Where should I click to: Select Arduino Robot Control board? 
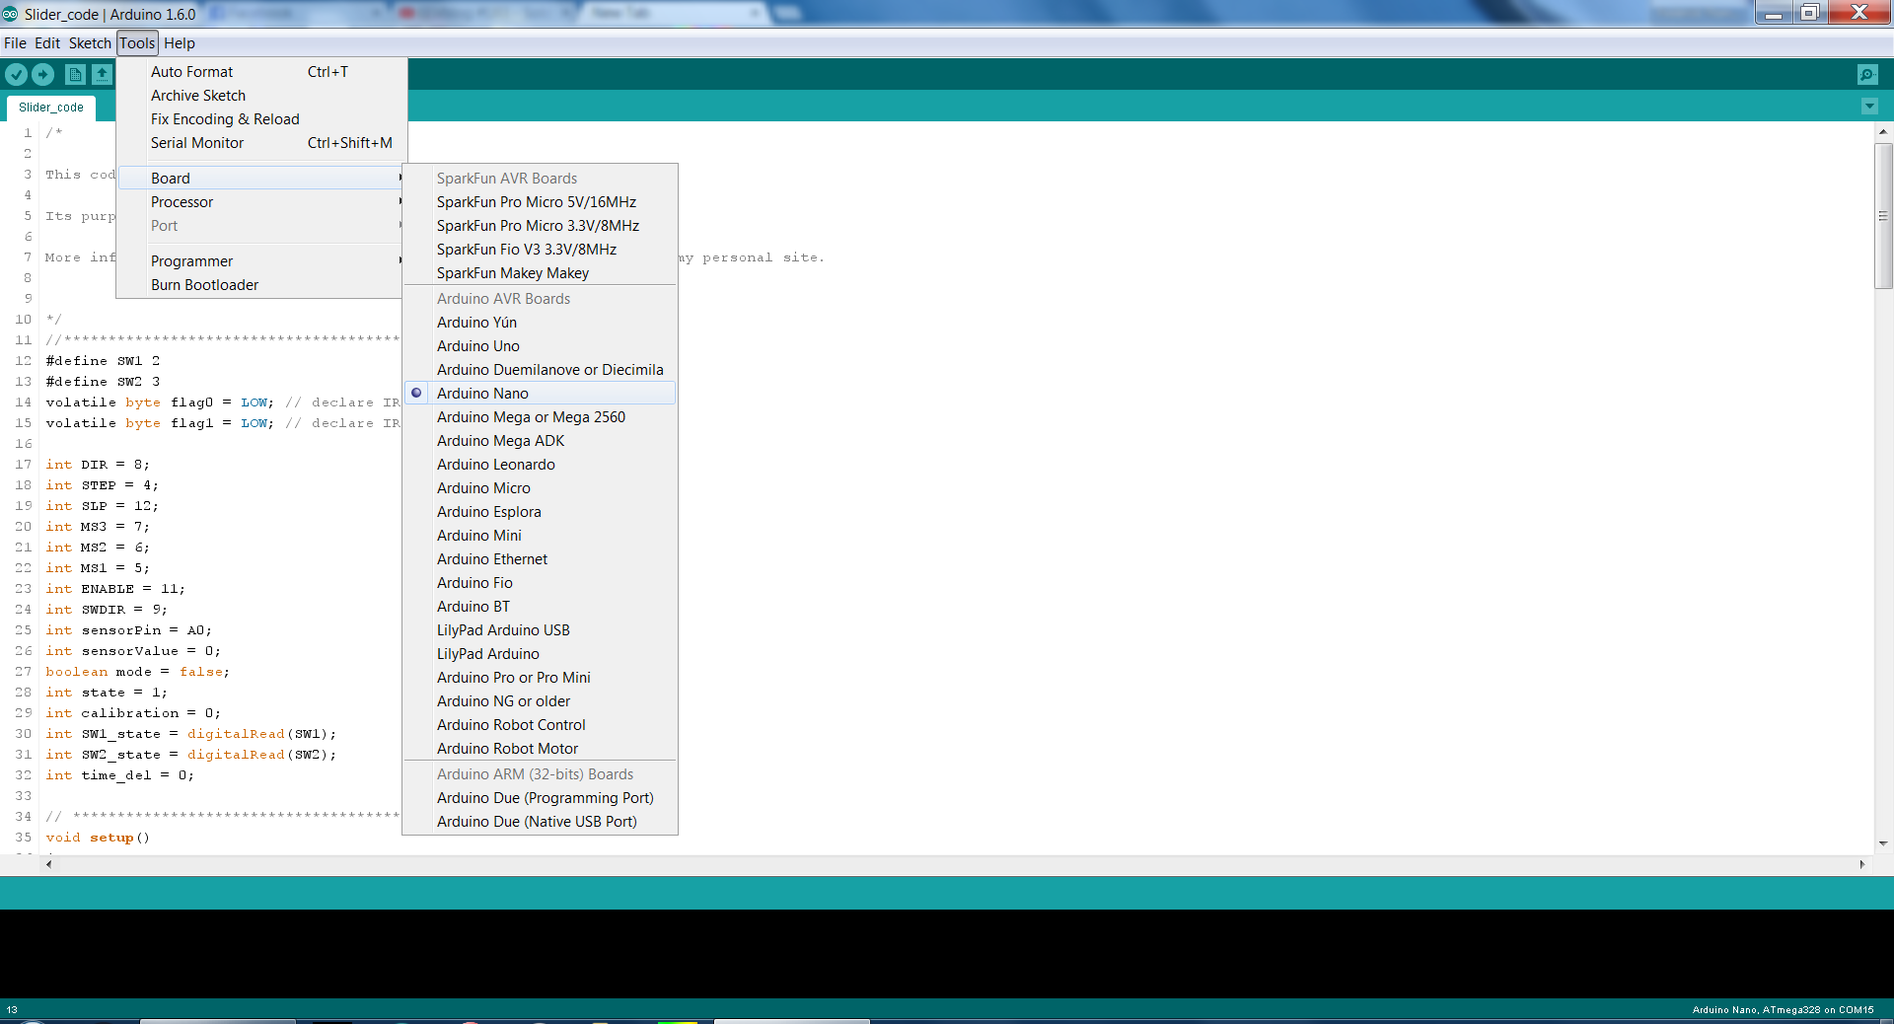540,725
